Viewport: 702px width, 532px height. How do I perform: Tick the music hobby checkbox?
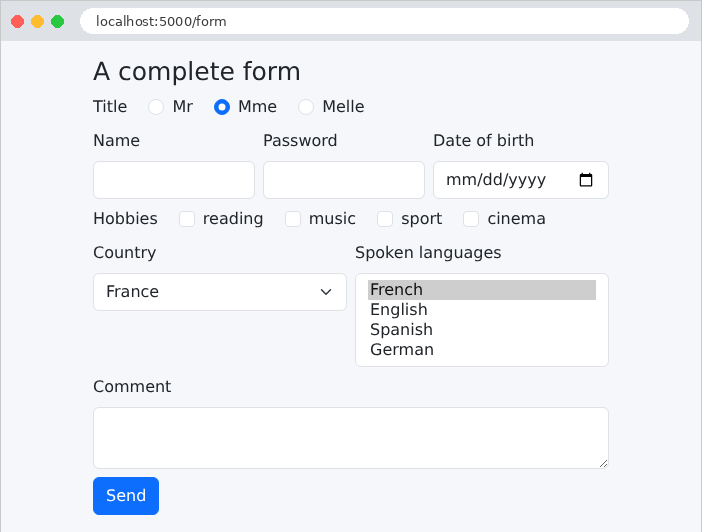pyautogui.click(x=293, y=219)
